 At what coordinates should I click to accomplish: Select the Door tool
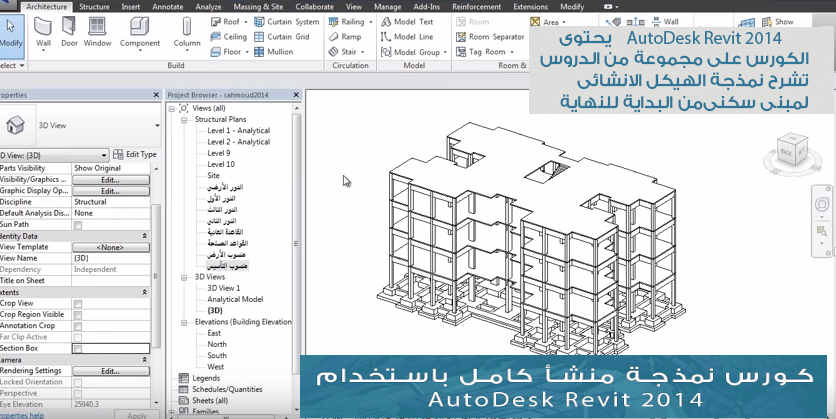pyautogui.click(x=69, y=32)
